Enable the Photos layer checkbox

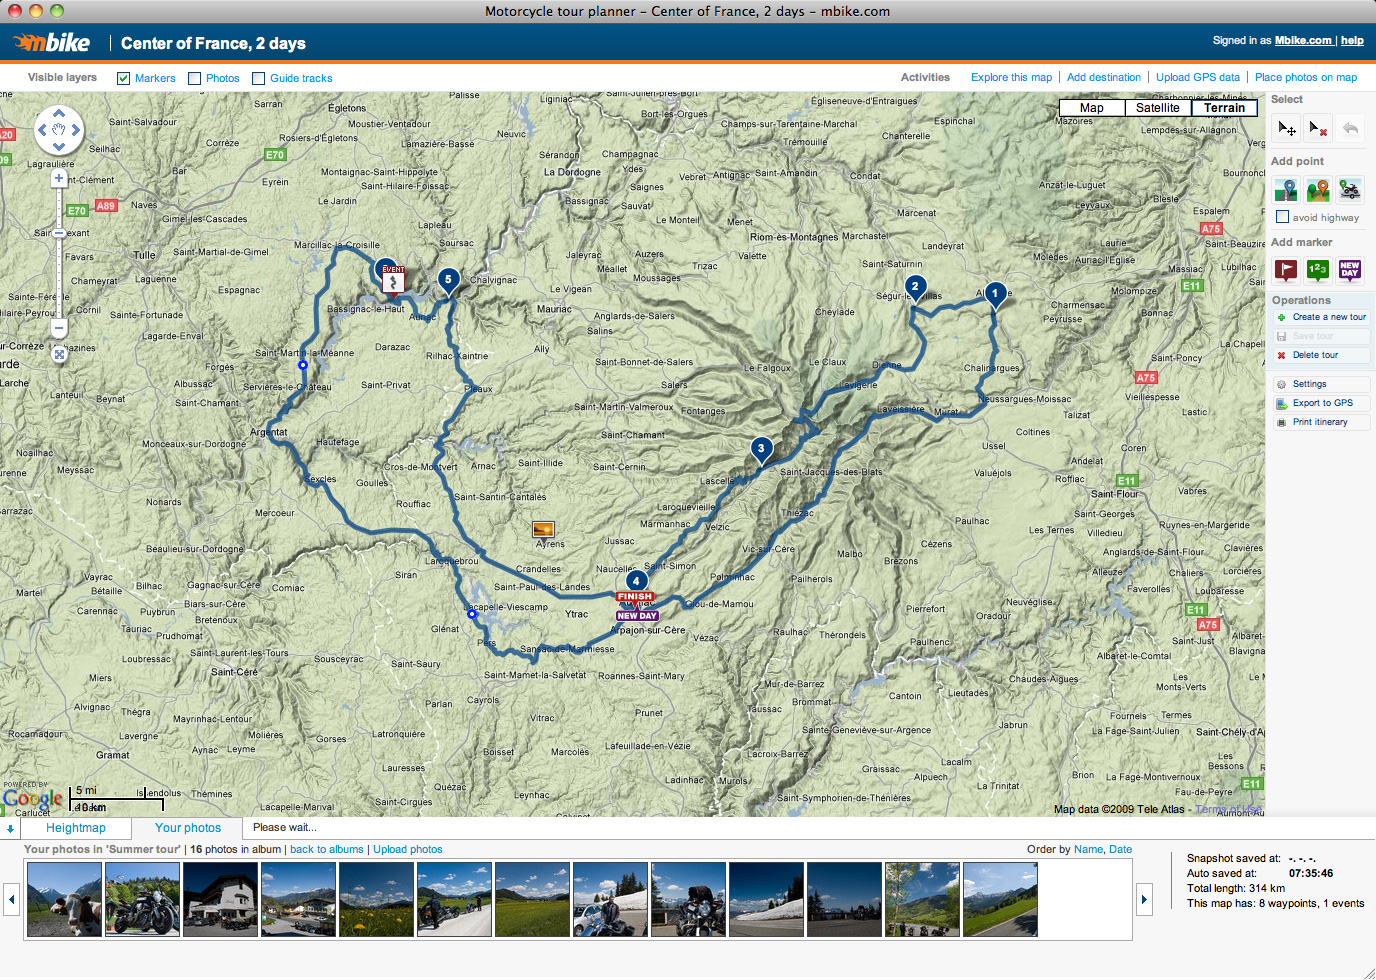pos(195,78)
